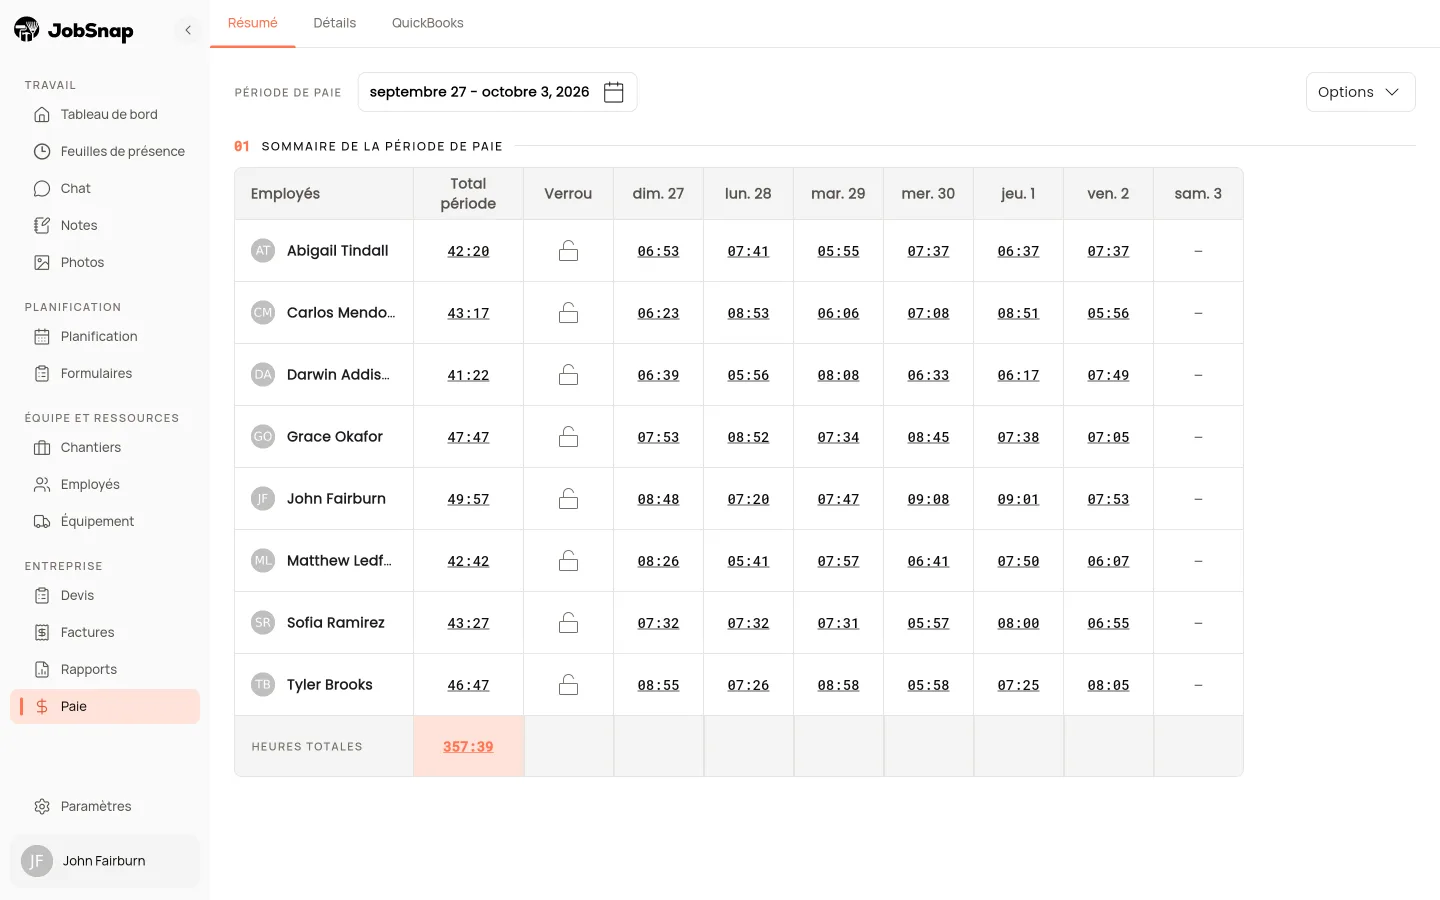Open John Fairburn's period total 49:57
This screenshot has height=900, width=1440.
pos(468,499)
